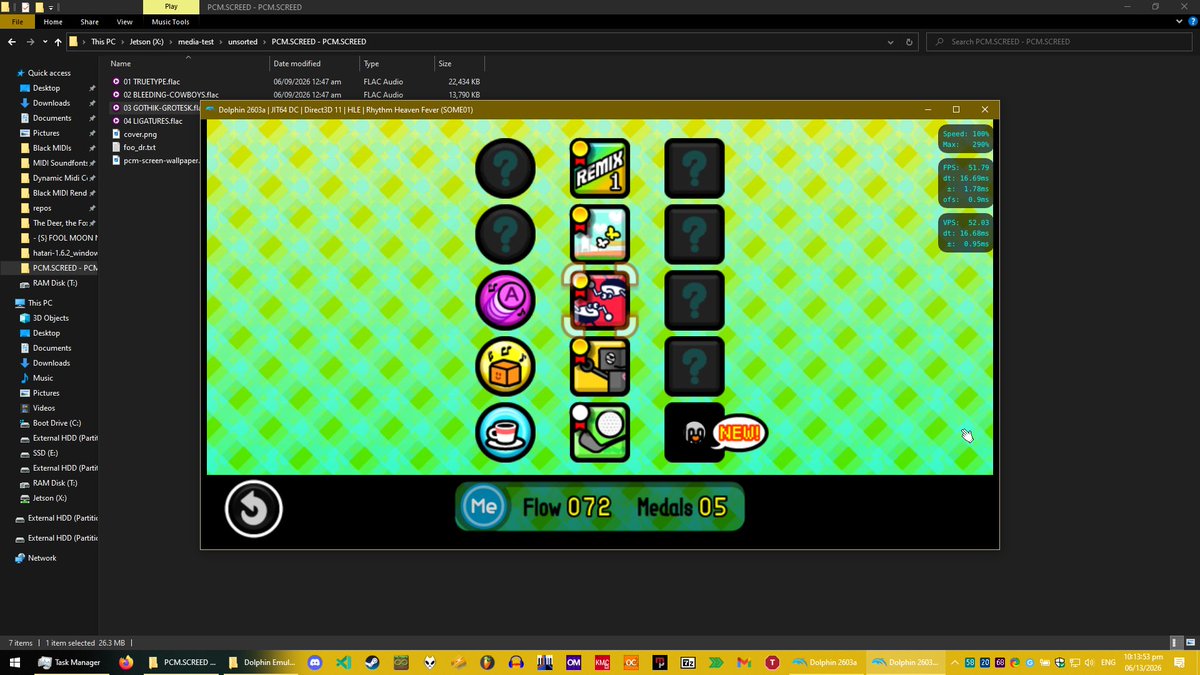Viewport: 1200px width, 675px height.
Task: Open the File tab in Explorer
Action: tap(18, 21)
